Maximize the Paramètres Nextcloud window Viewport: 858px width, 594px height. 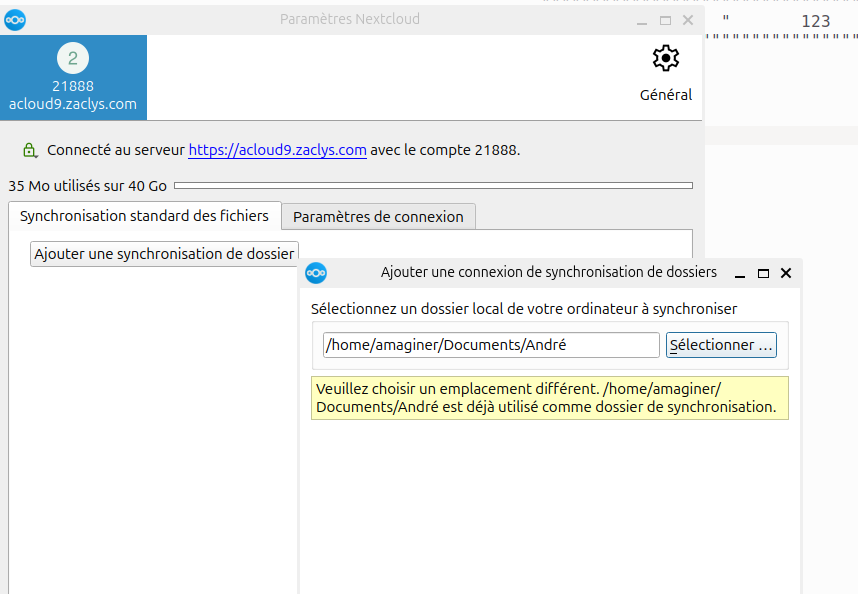click(x=665, y=20)
